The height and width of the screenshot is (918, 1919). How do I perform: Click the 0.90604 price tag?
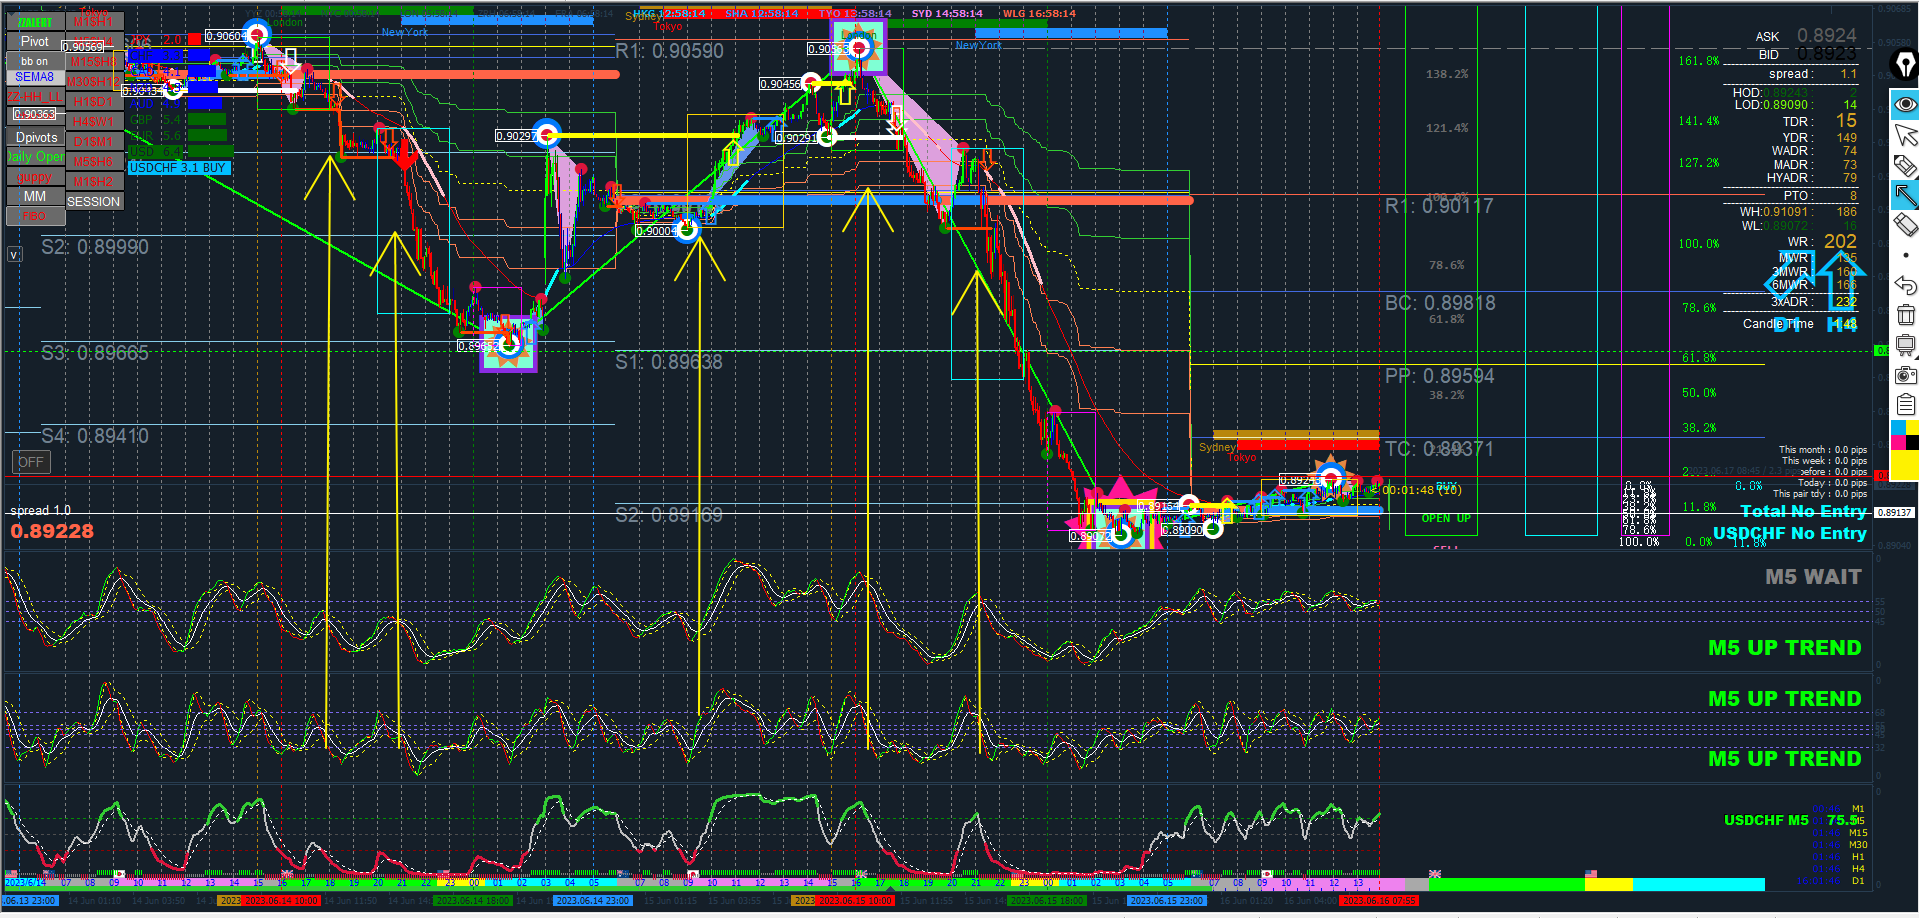tap(225, 36)
